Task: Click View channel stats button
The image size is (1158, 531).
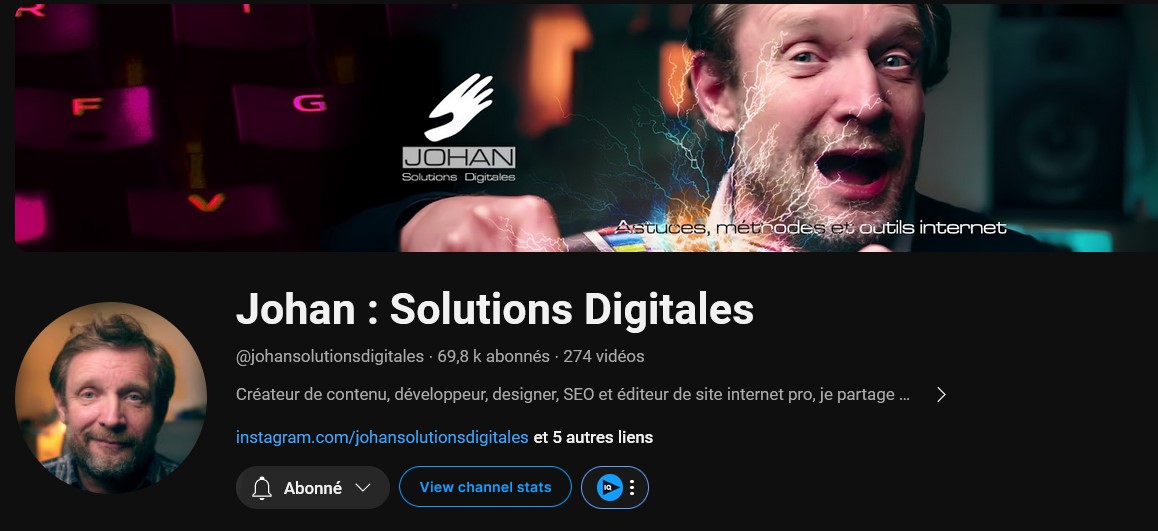Action: (x=485, y=487)
